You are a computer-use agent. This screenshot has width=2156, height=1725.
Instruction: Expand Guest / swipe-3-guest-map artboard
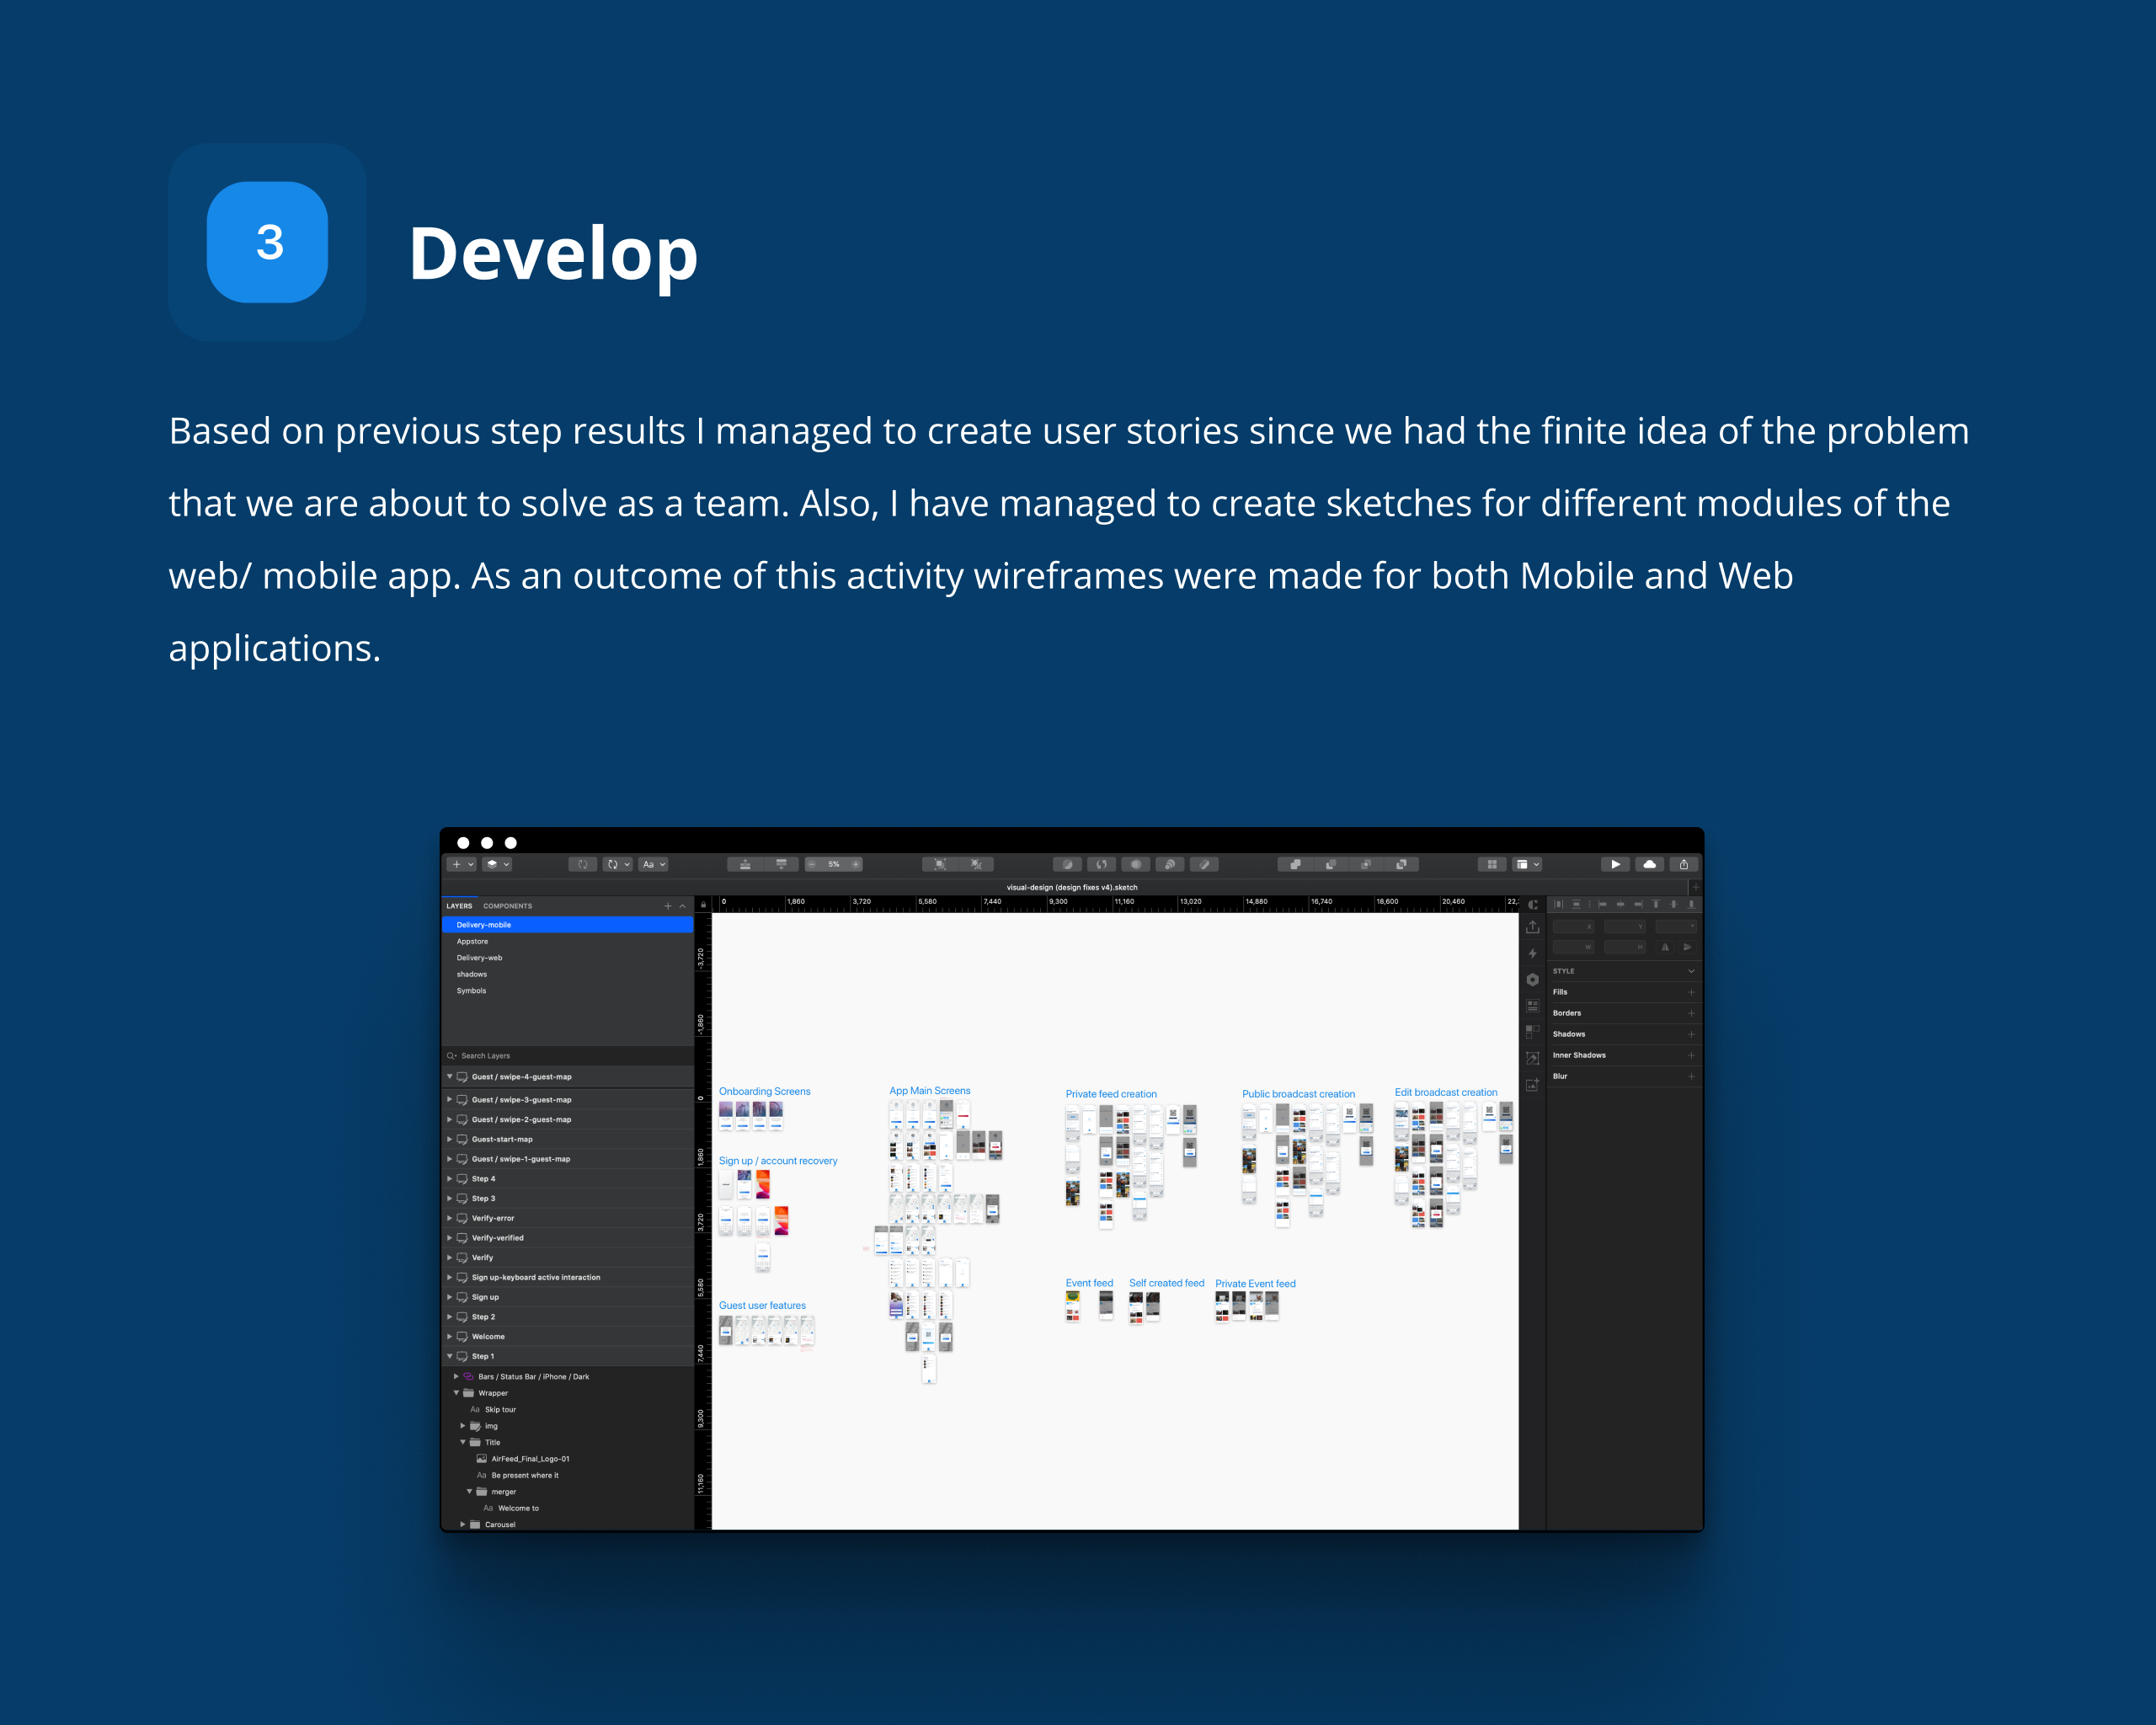pos(449,1100)
